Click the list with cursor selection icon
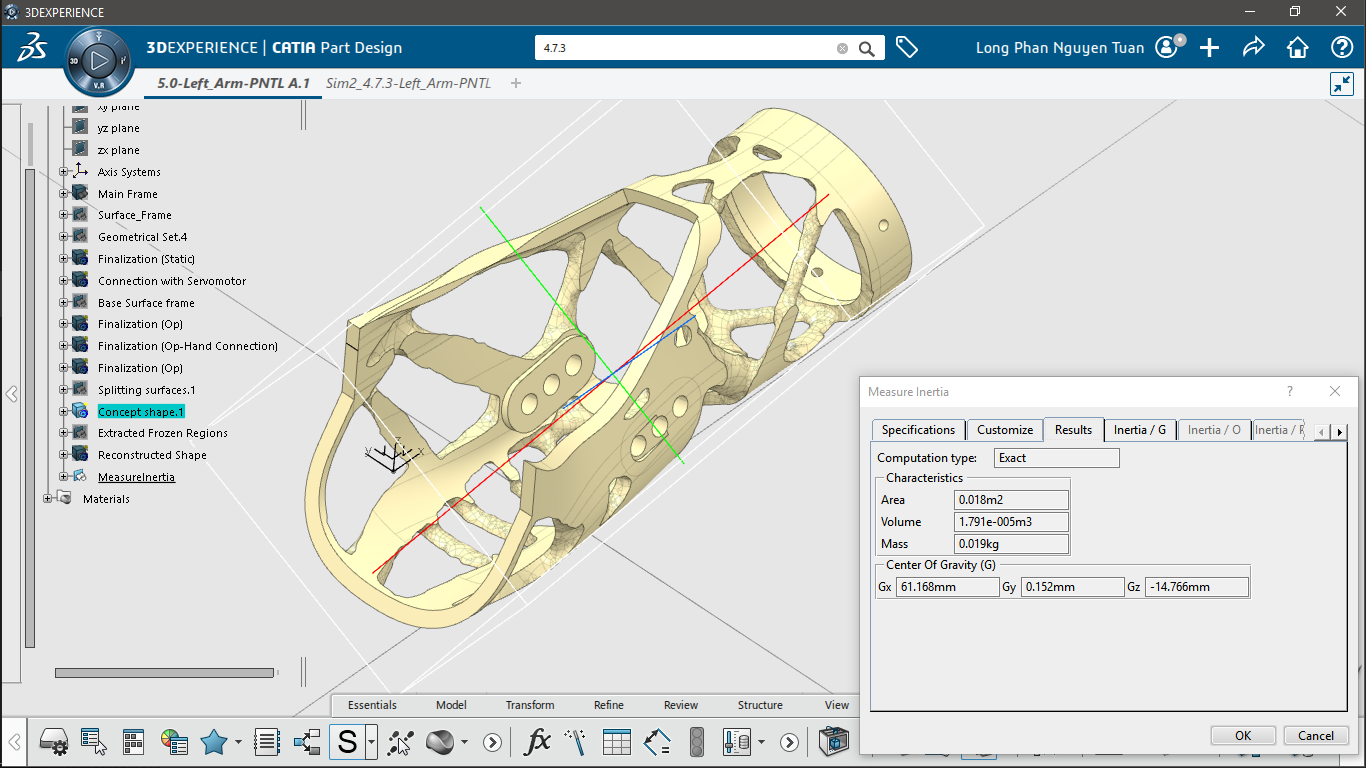 (94, 742)
